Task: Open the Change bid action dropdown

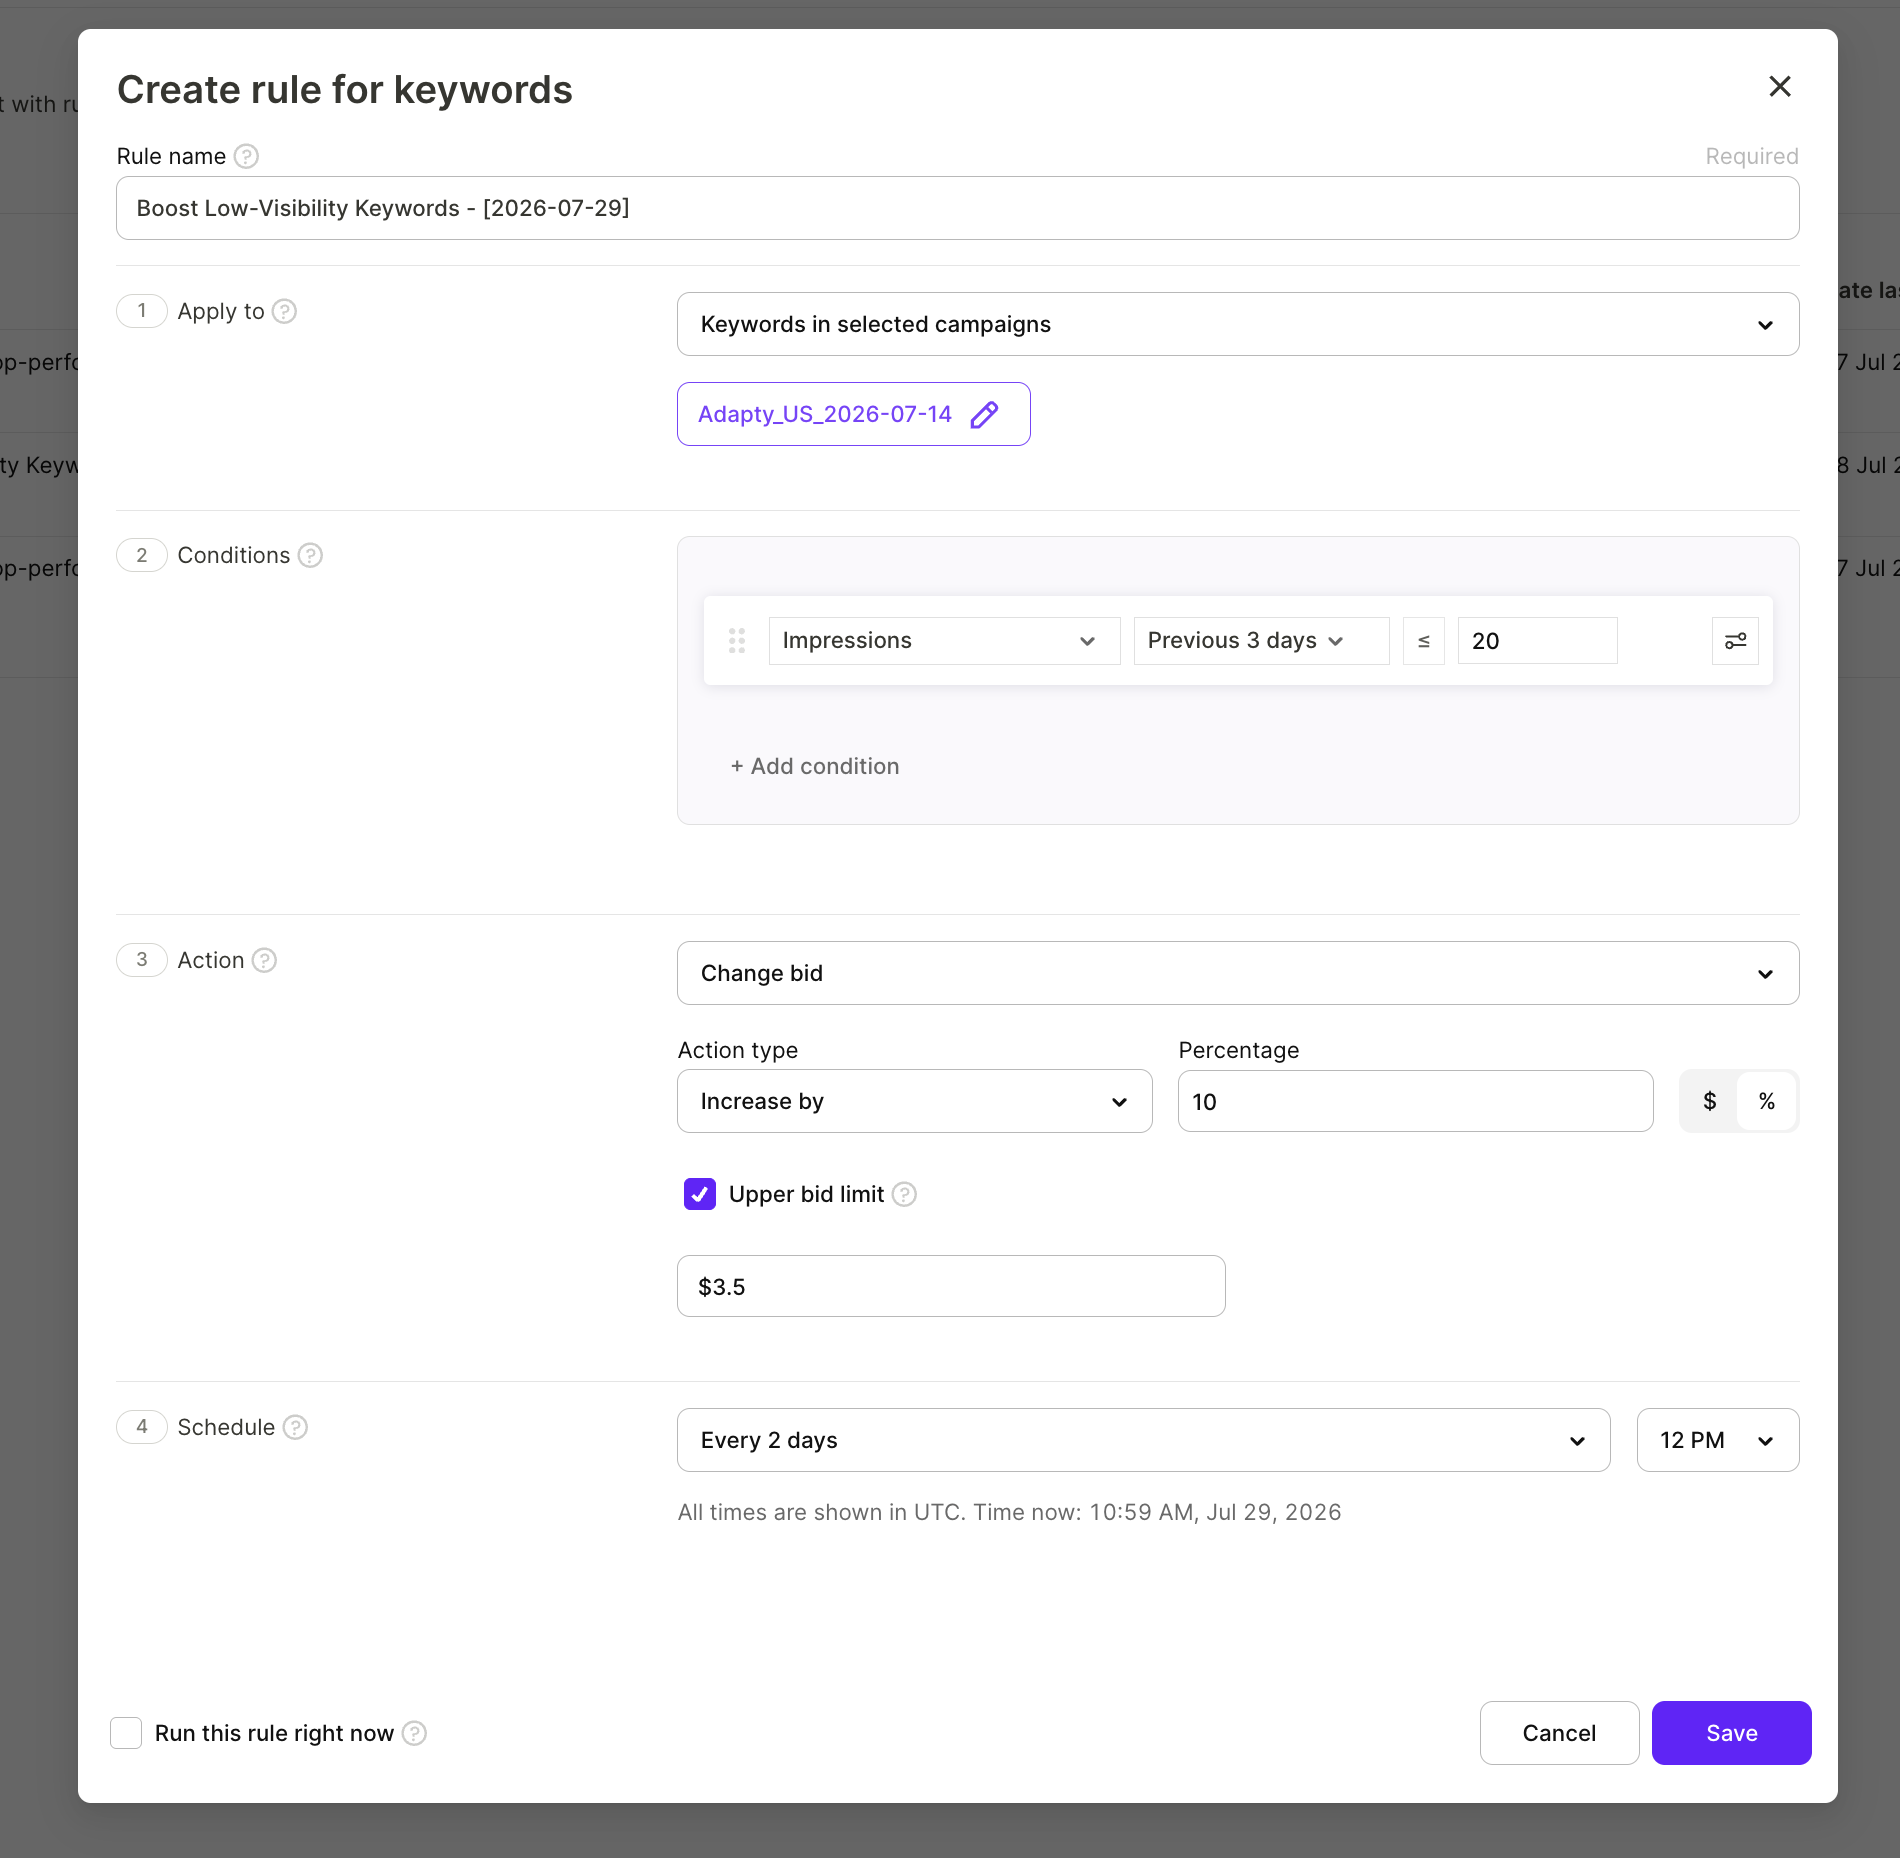Action: click(1237, 973)
